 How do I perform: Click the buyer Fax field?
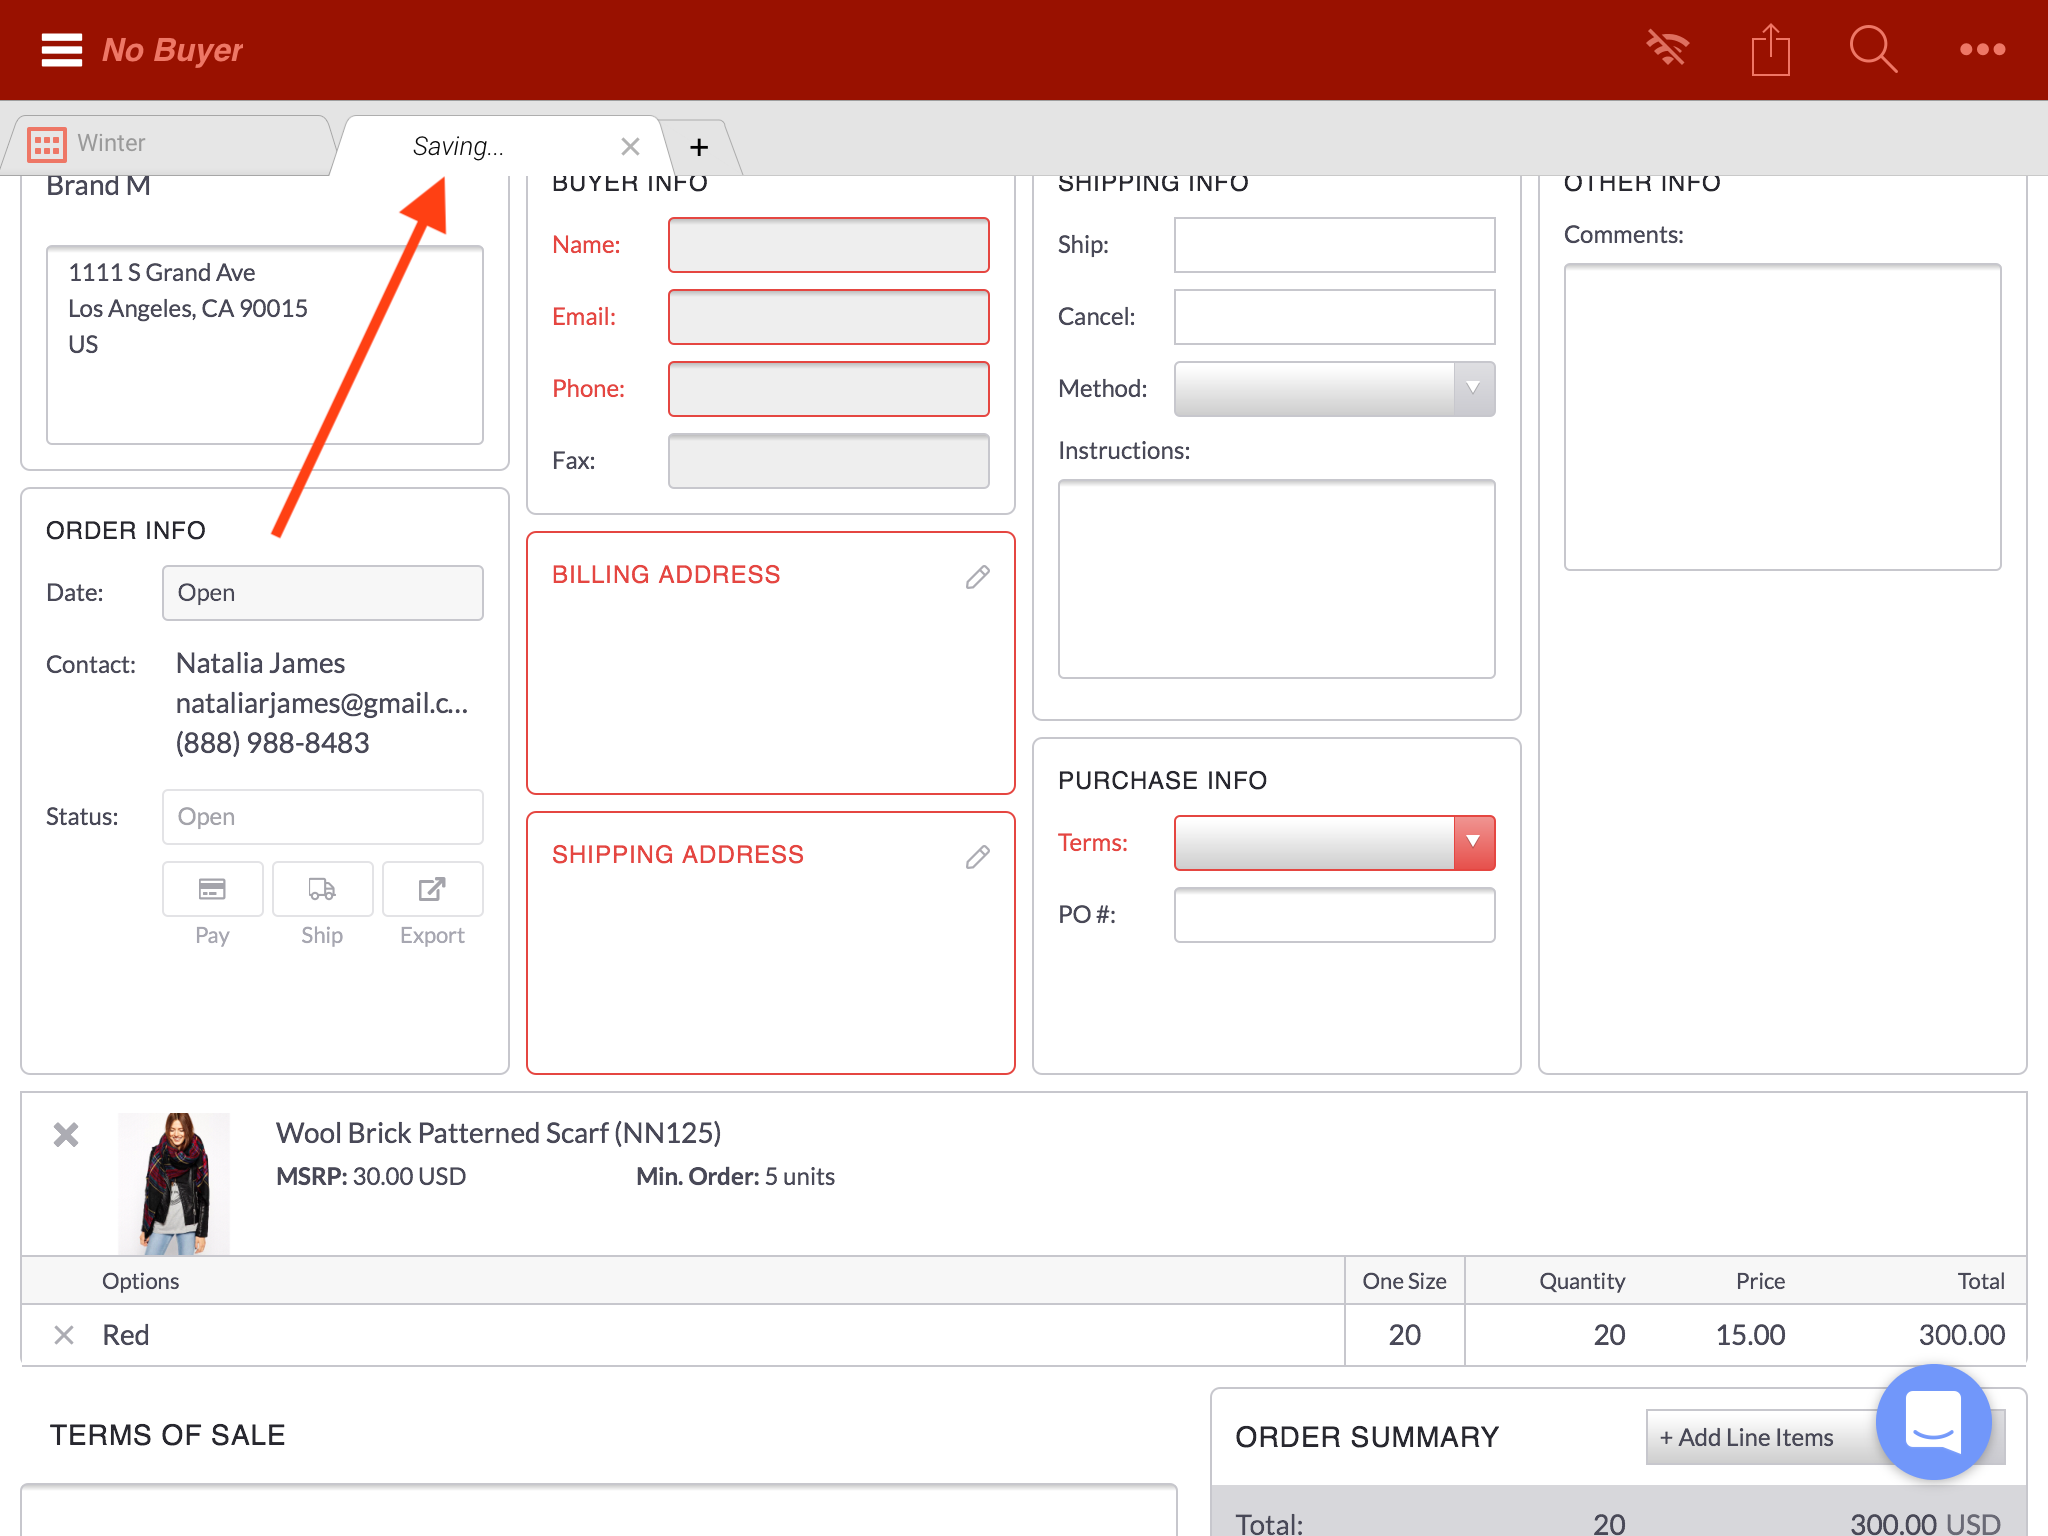tap(828, 460)
